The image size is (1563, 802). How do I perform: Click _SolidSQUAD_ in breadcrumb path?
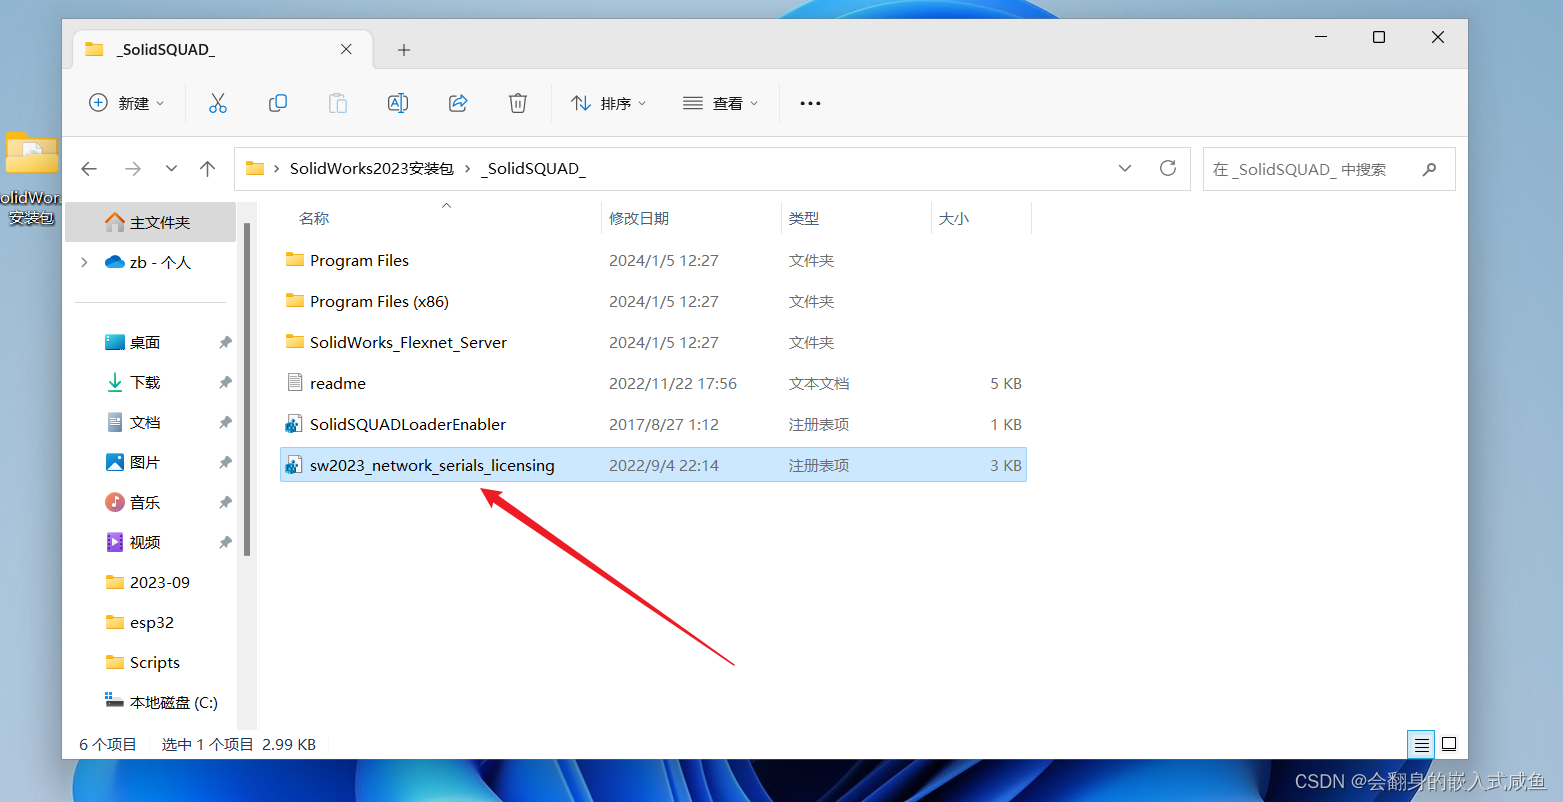(533, 169)
